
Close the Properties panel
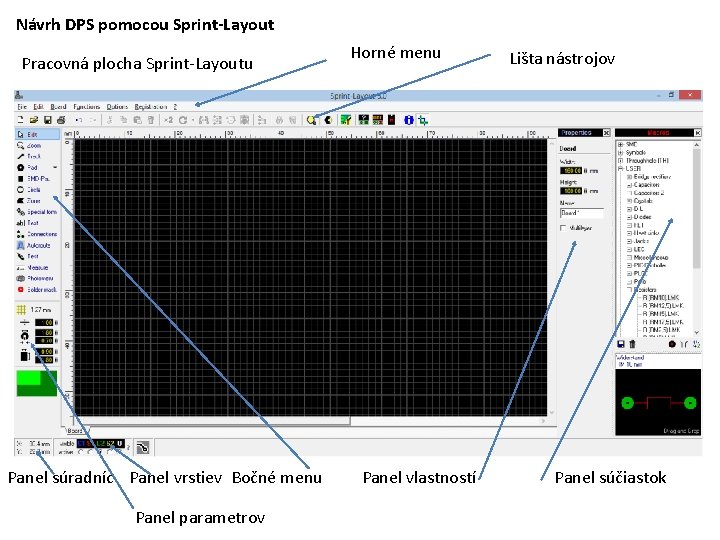coord(606,133)
